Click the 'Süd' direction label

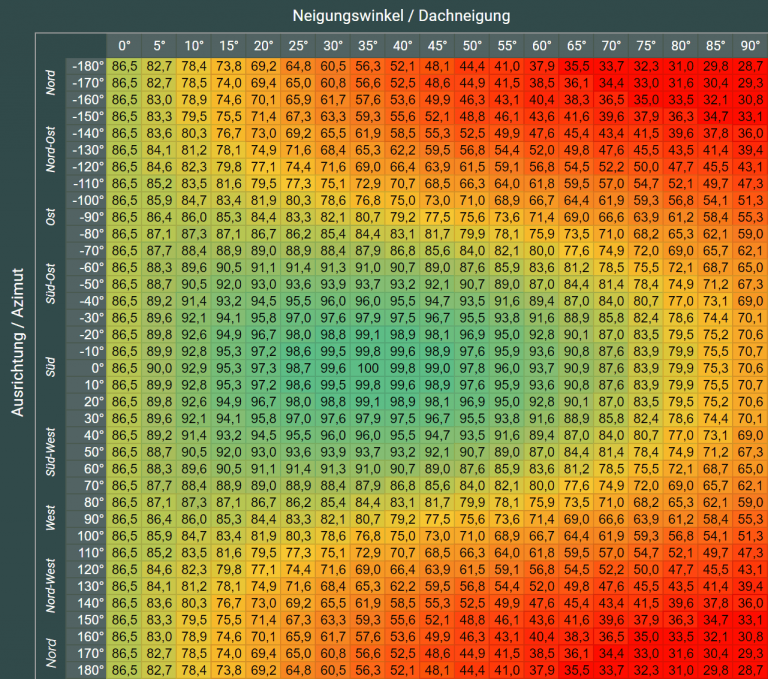point(50,367)
